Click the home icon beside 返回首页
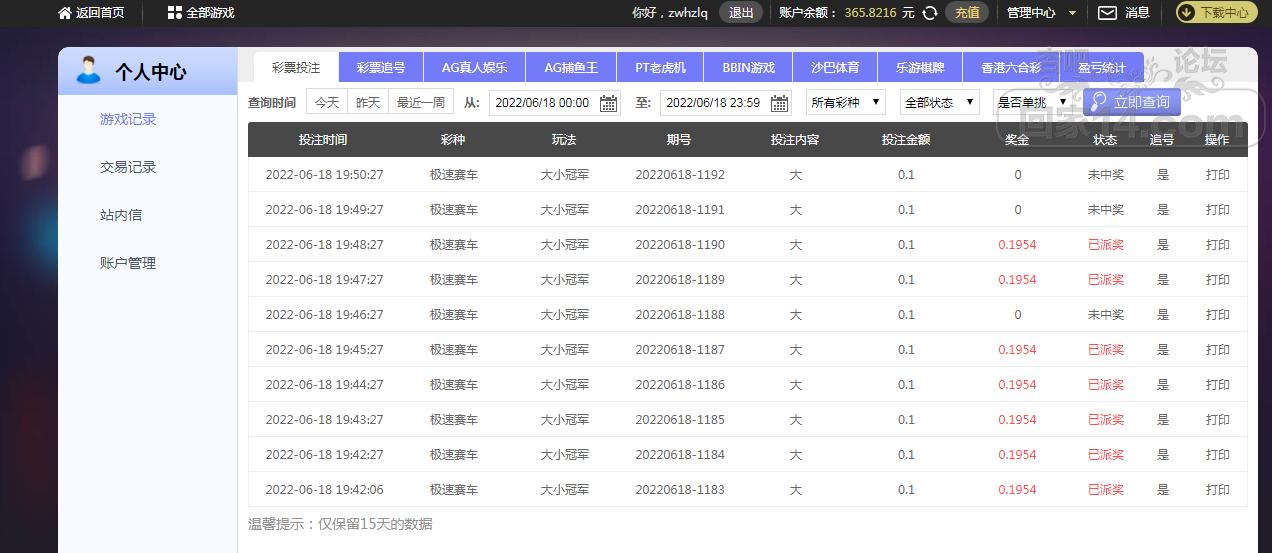Viewport: 1272px width, 553px height. click(x=65, y=13)
